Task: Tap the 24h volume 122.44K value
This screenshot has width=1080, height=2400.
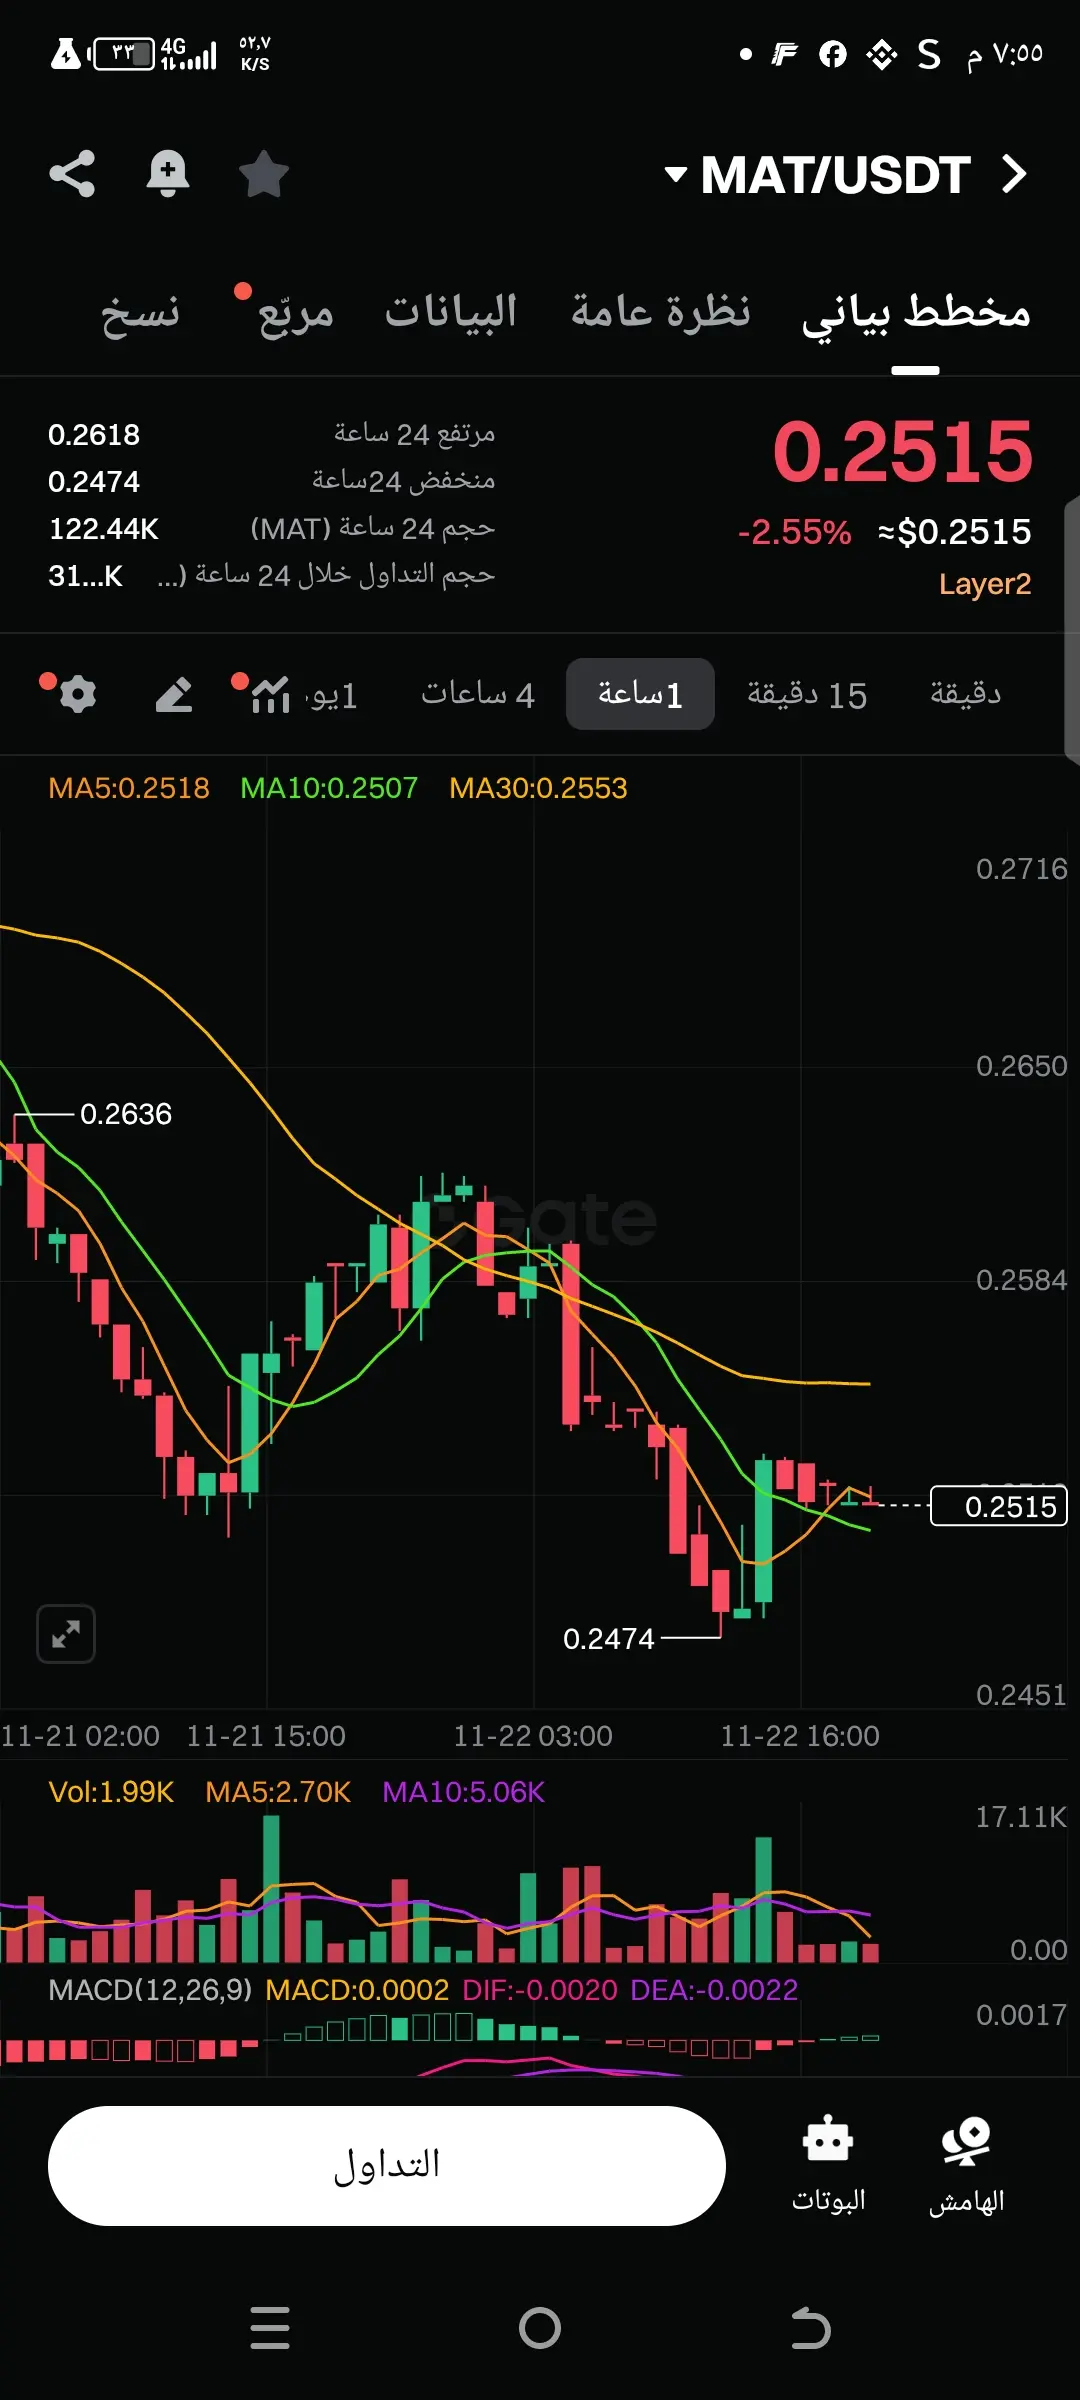Action: pos(104,529)
